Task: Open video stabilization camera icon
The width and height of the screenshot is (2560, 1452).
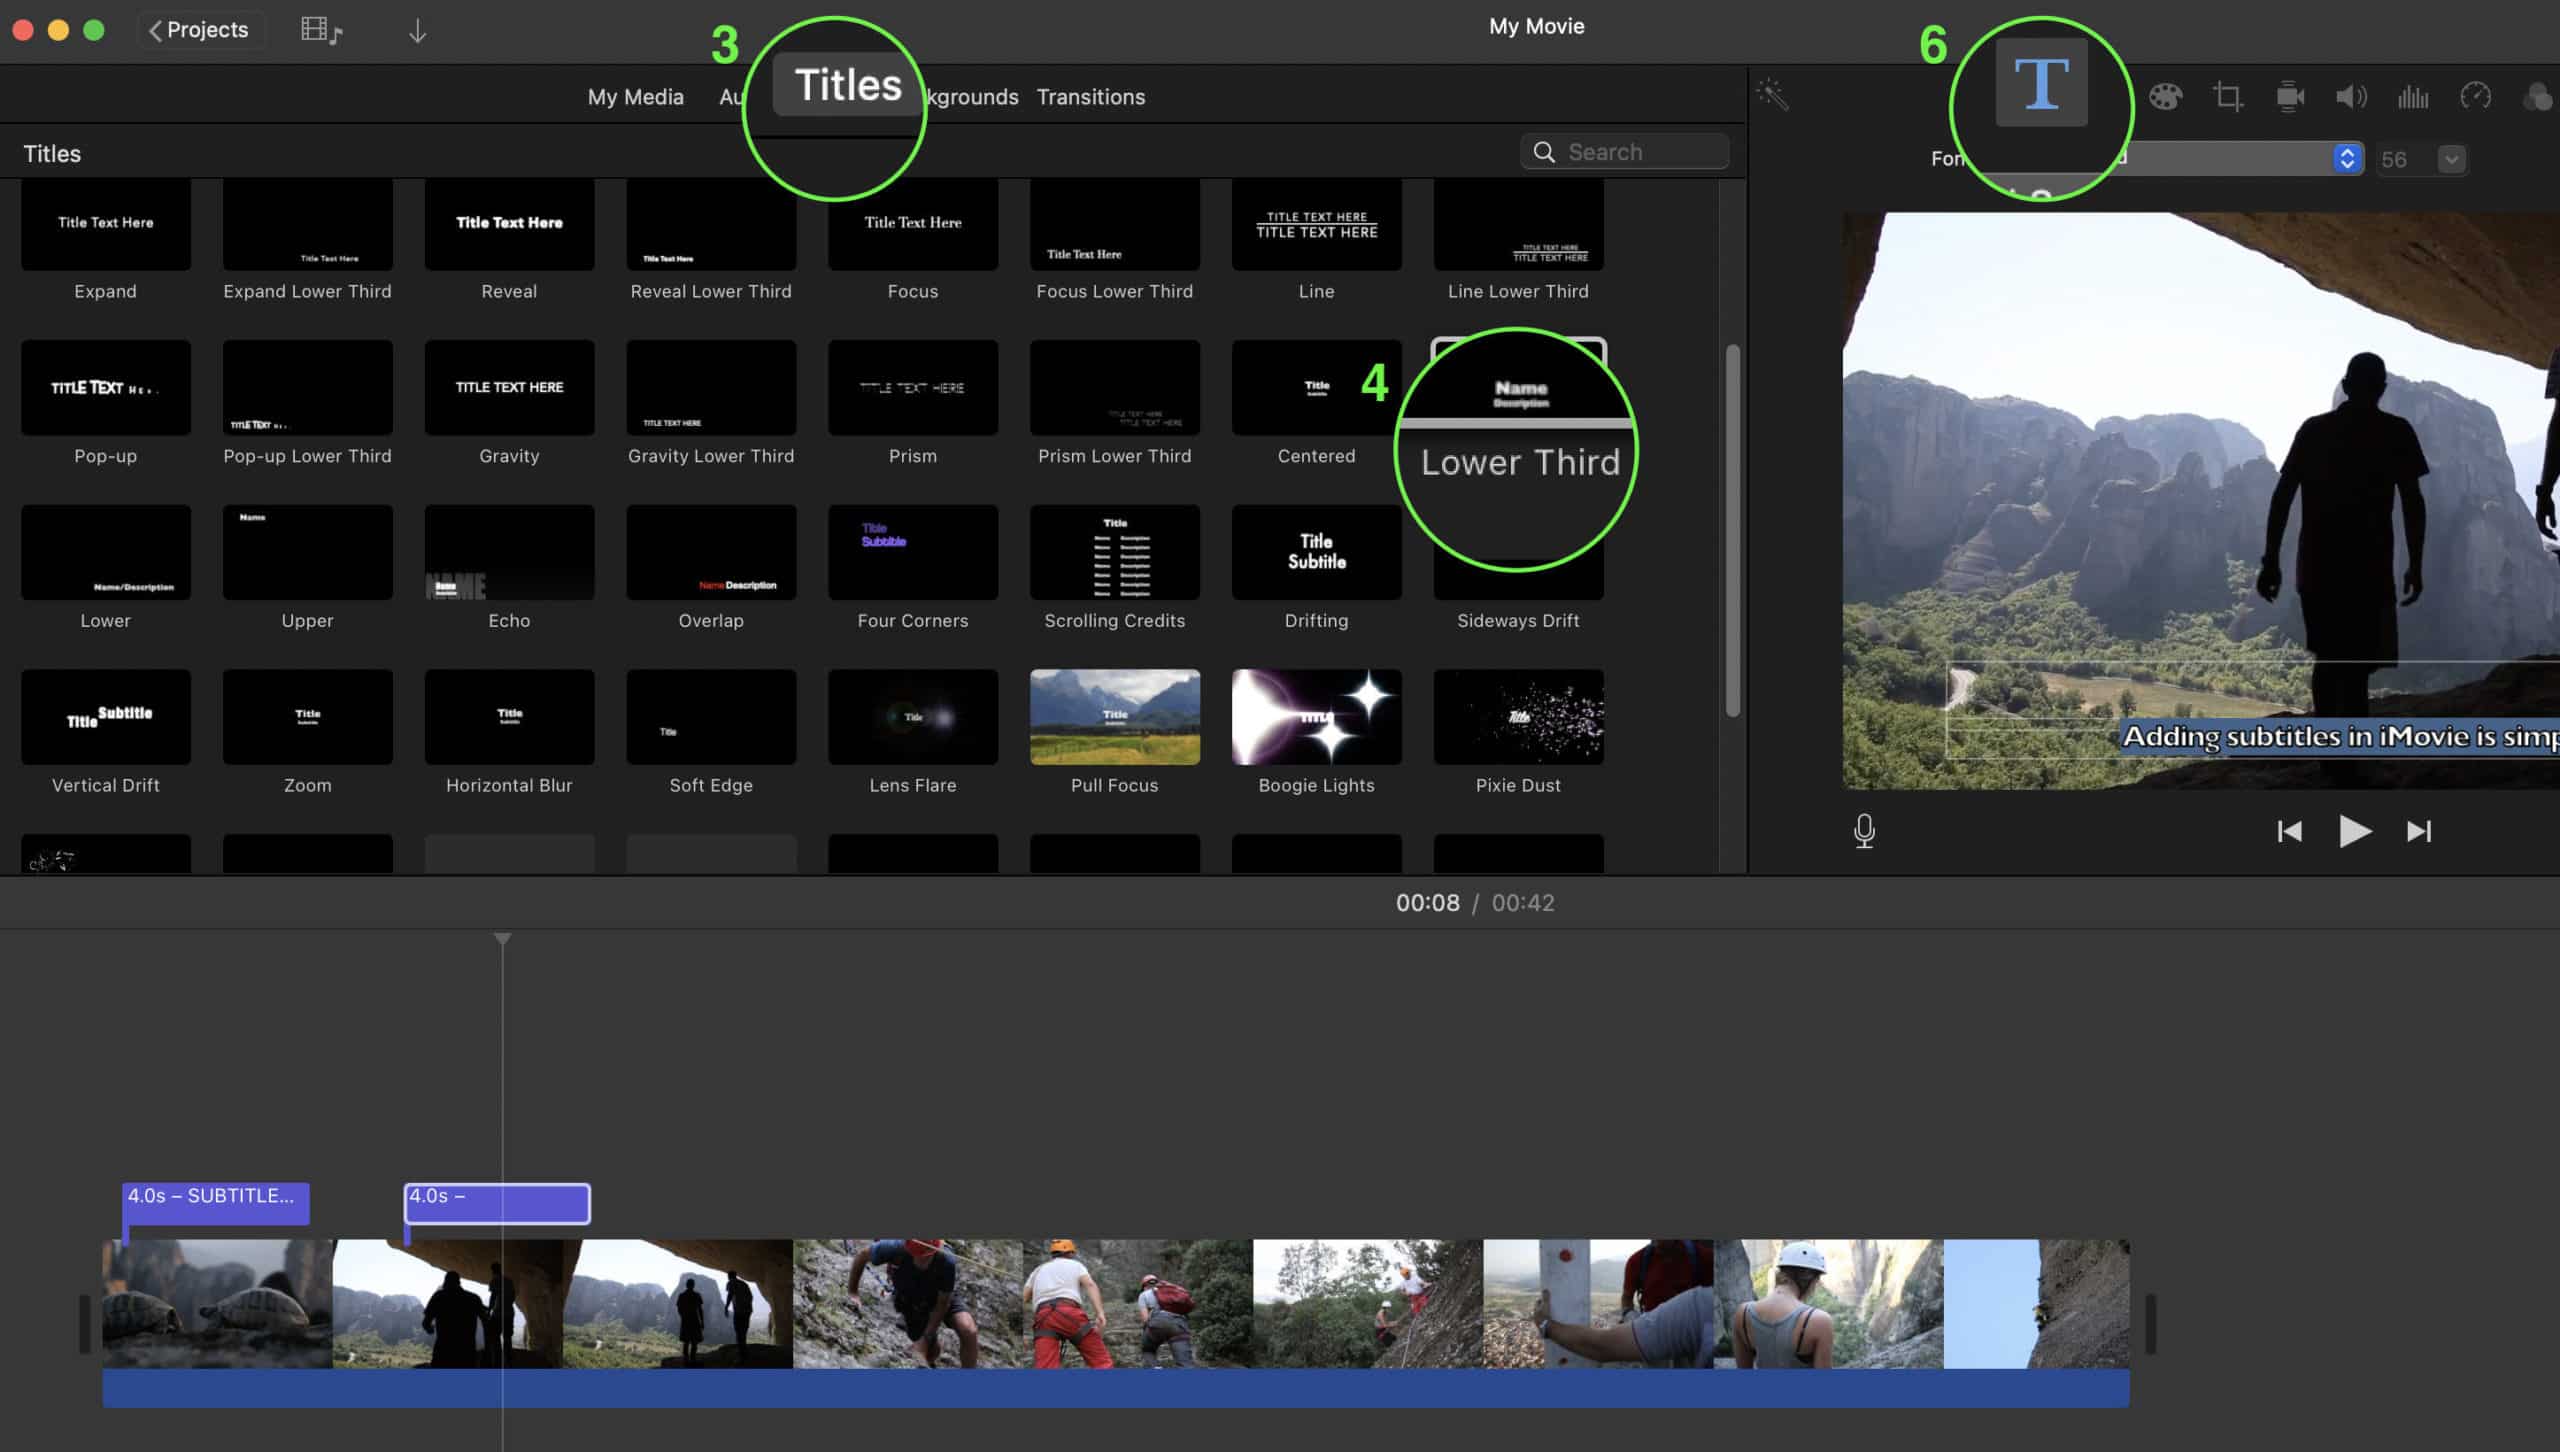Action: point(2290,97)
